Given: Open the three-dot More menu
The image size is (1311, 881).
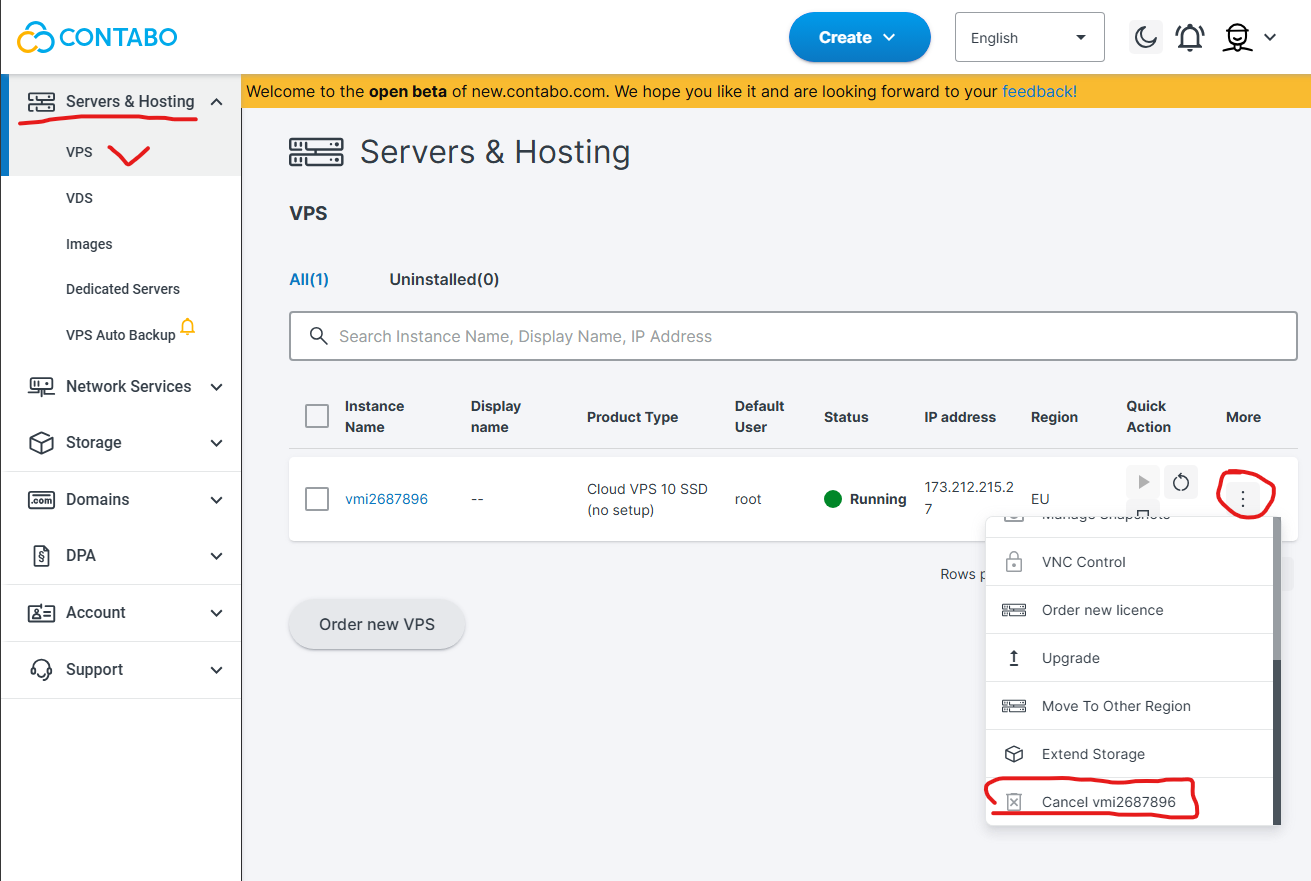Looking at the screenshot, I should pyautogui.click(x=1243, y=498).
